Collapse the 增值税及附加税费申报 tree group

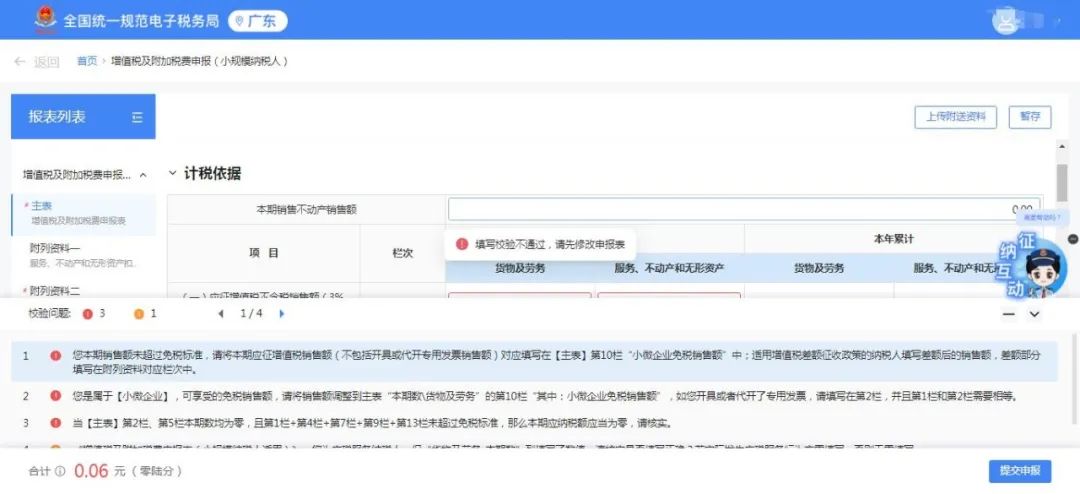(x=143, y=175)
